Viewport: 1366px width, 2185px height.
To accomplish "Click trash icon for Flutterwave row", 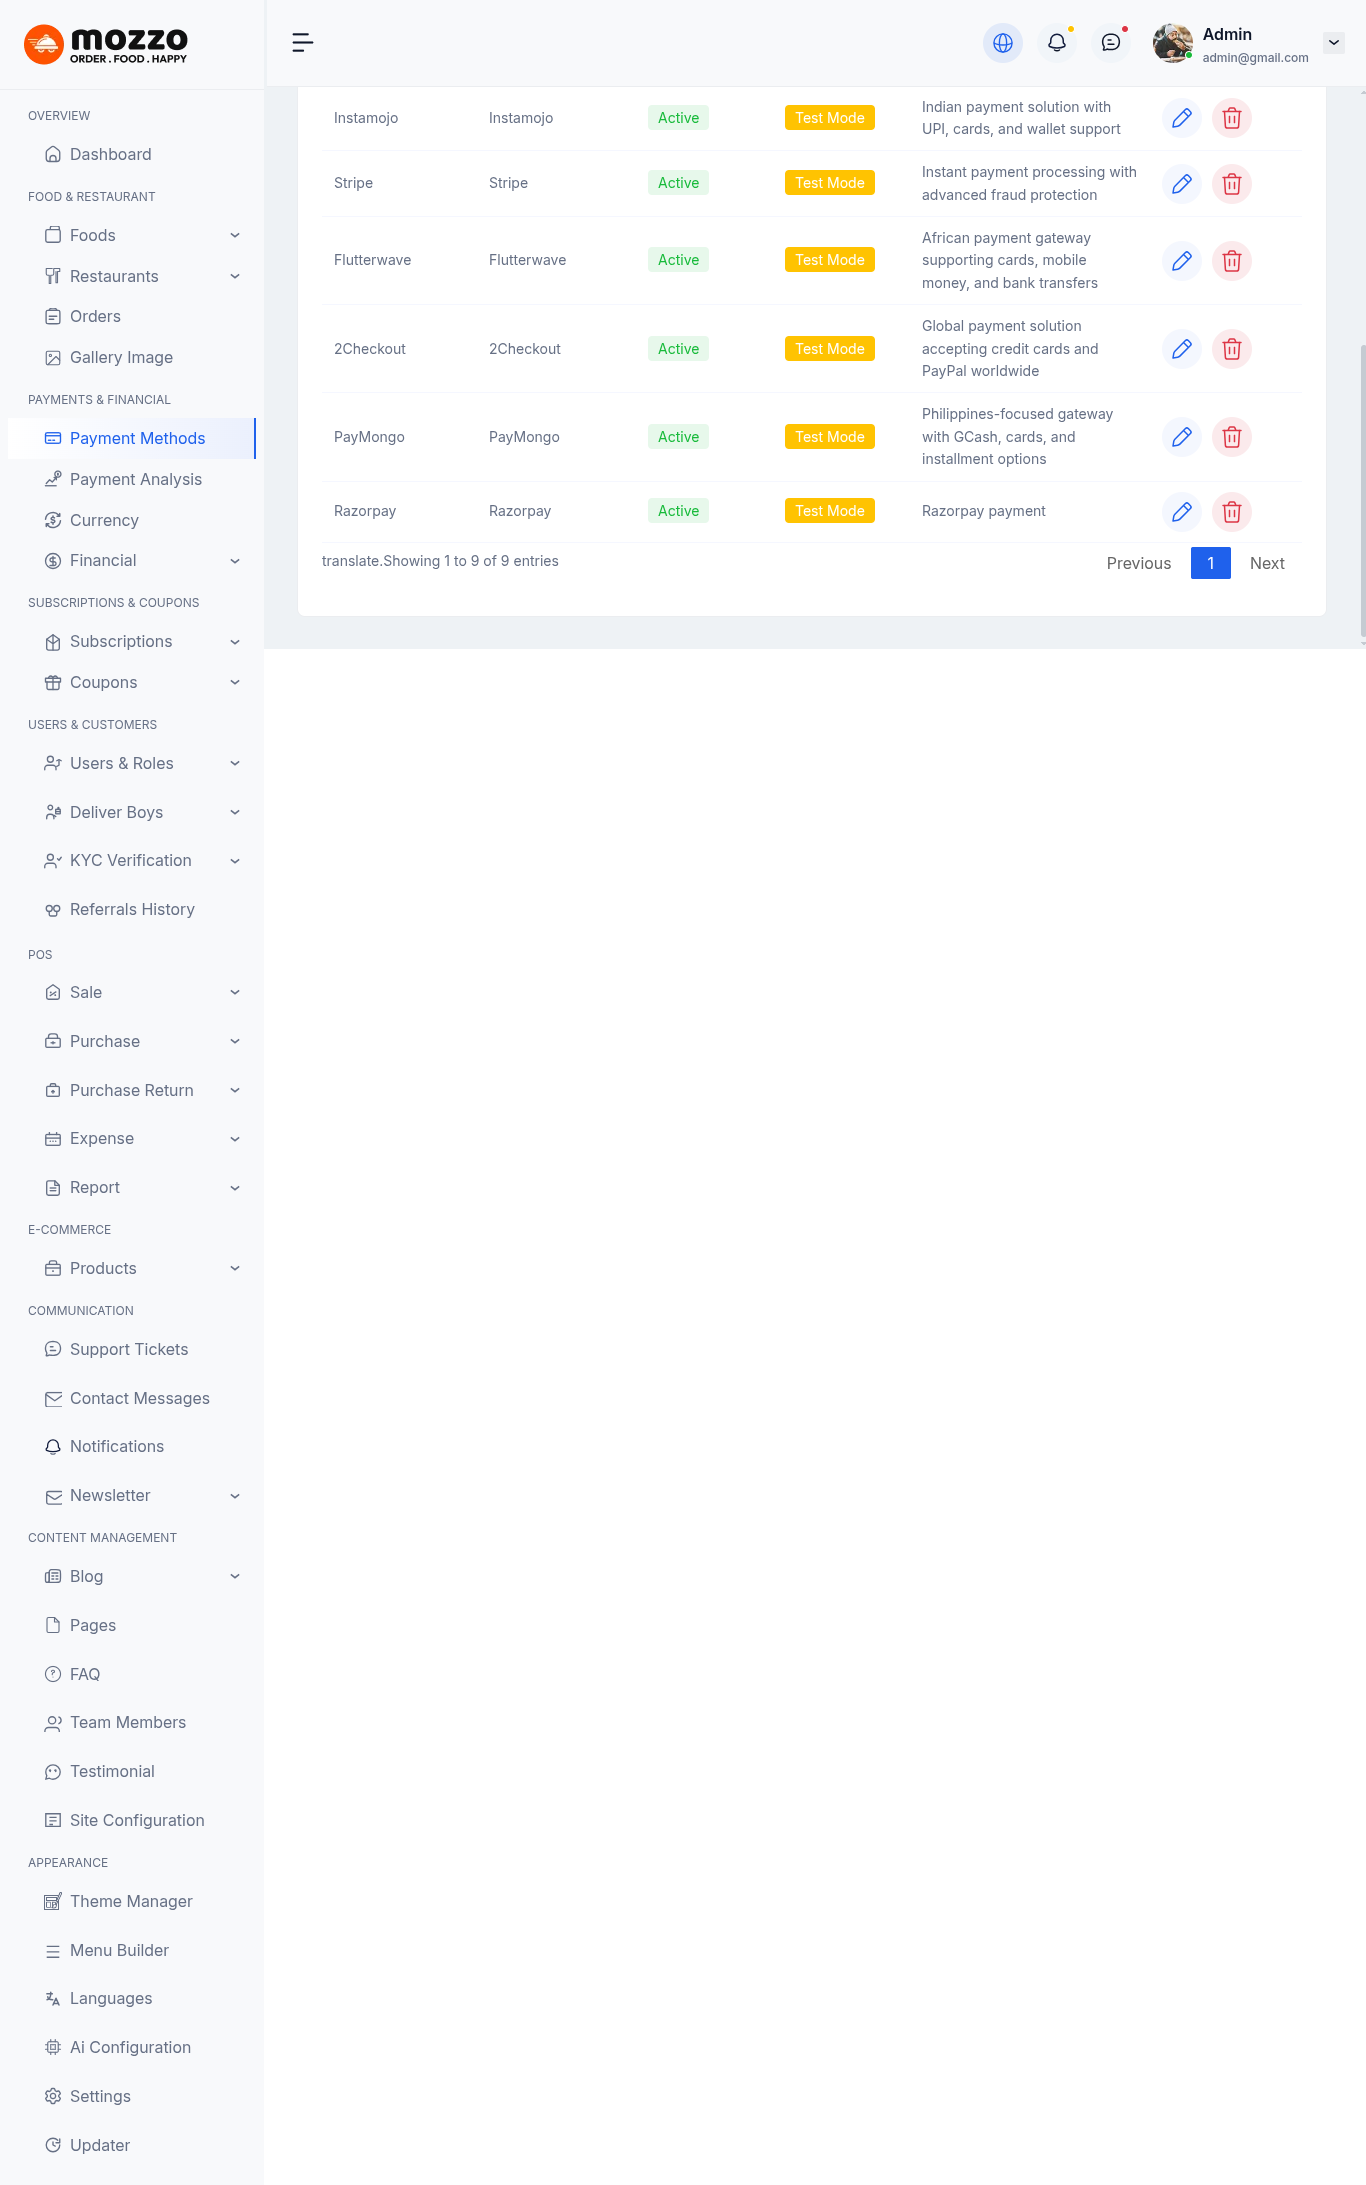I will point(1231,261).
